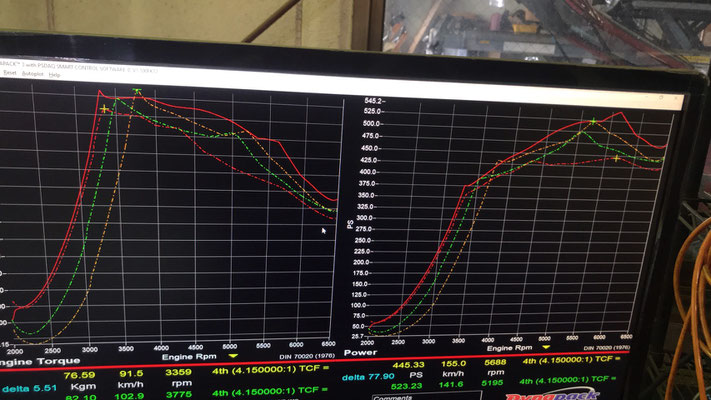
Task: Click the 500.0 power axis label
Action: coord(371,123)
